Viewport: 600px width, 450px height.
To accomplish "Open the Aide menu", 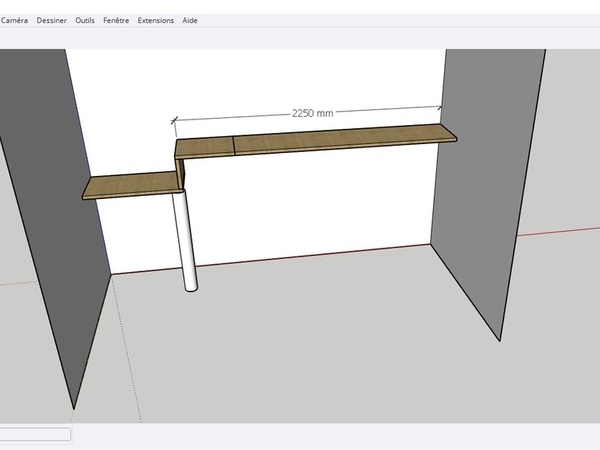I will pos(190,20).
